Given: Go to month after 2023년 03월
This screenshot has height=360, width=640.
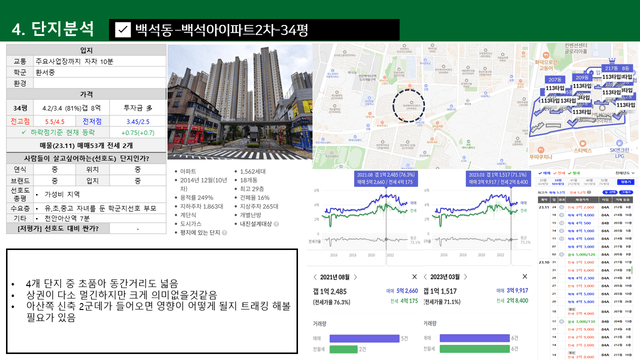Looking at the screenshot, I should pos(465,277).
